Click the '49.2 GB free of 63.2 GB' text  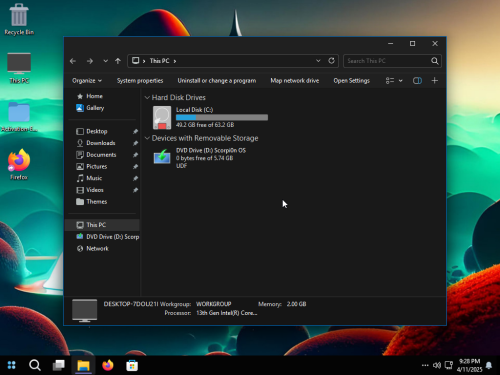[205, 125]
